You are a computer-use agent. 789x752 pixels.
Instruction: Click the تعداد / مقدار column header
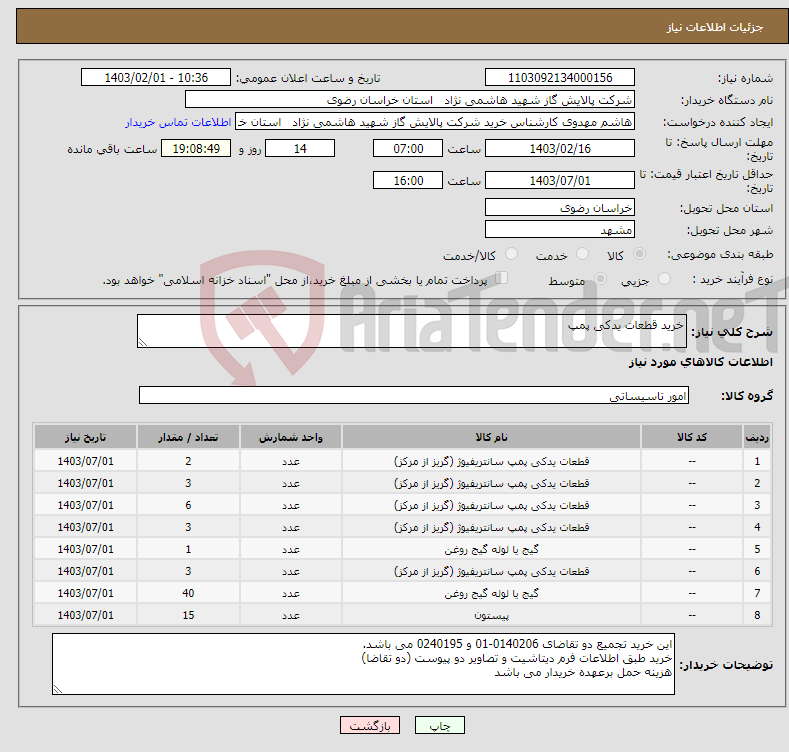[188, 437]
